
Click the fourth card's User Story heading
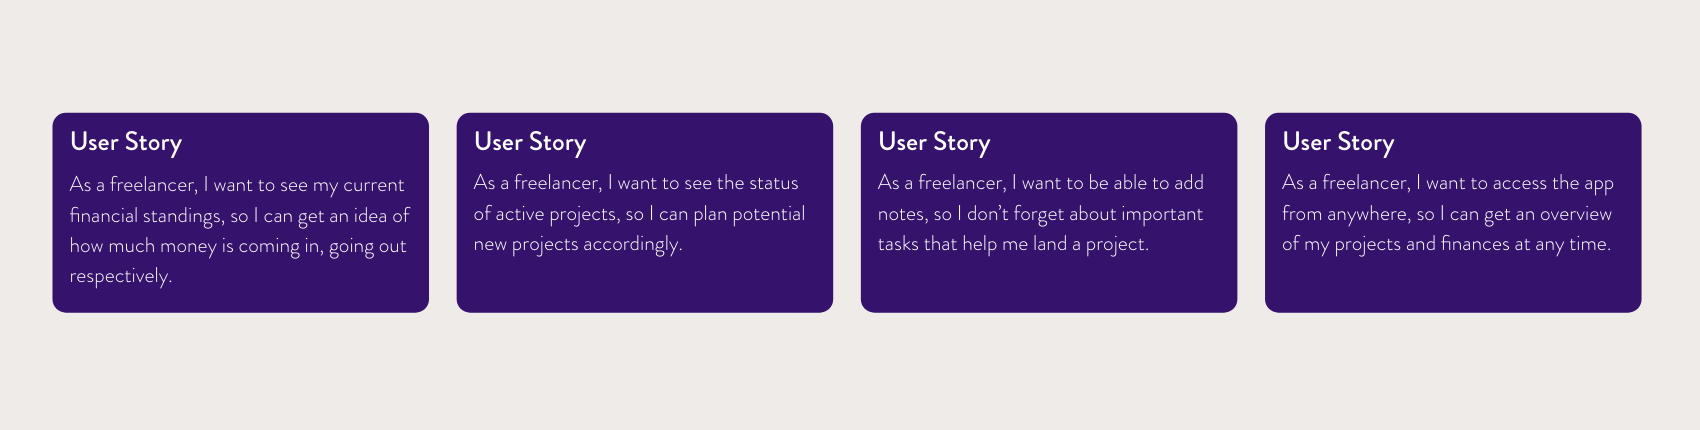click(1338, 143)
